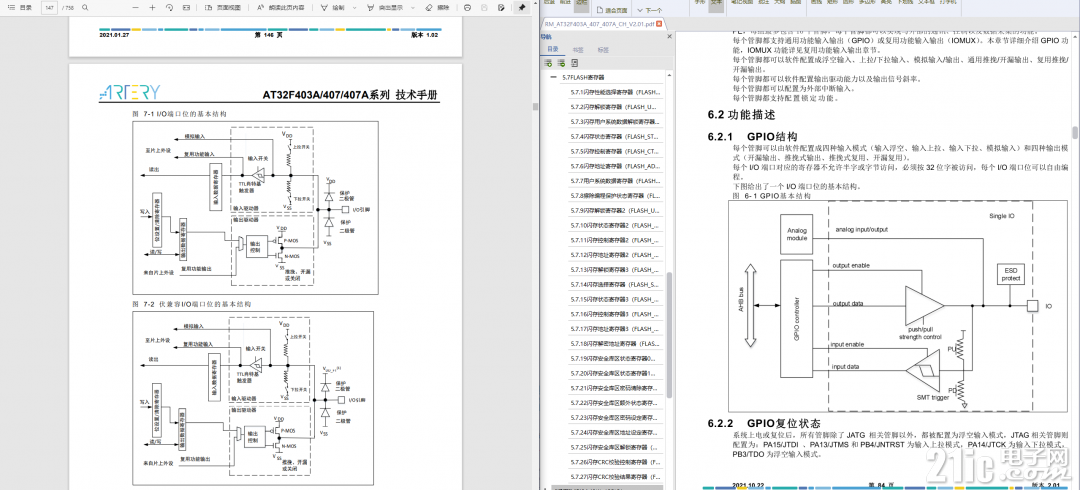Open the search magnifier in left viewer
This screenshot has width=1080, height=490.
[x=85, y=8]
